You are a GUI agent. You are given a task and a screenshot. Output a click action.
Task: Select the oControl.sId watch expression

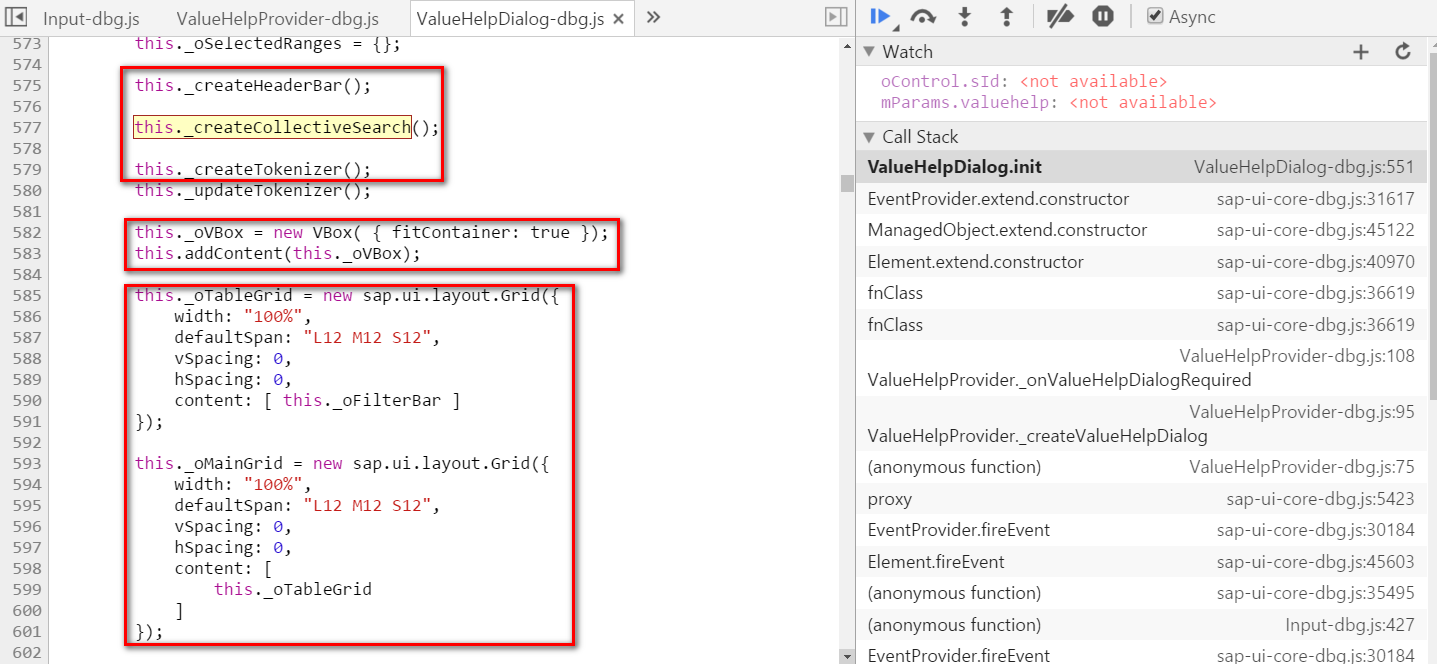click(1023, 82)
